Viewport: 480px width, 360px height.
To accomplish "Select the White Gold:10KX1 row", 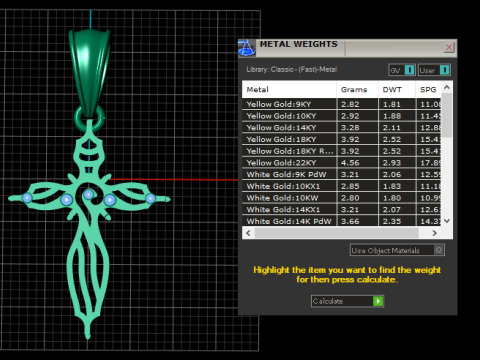I will [x=342, y=186].
